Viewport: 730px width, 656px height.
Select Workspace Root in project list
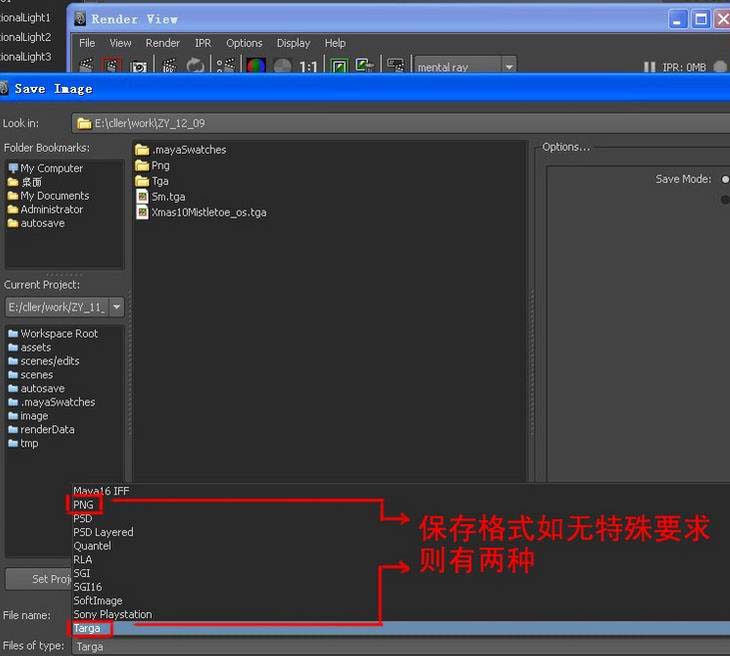(x=53, y=333)
